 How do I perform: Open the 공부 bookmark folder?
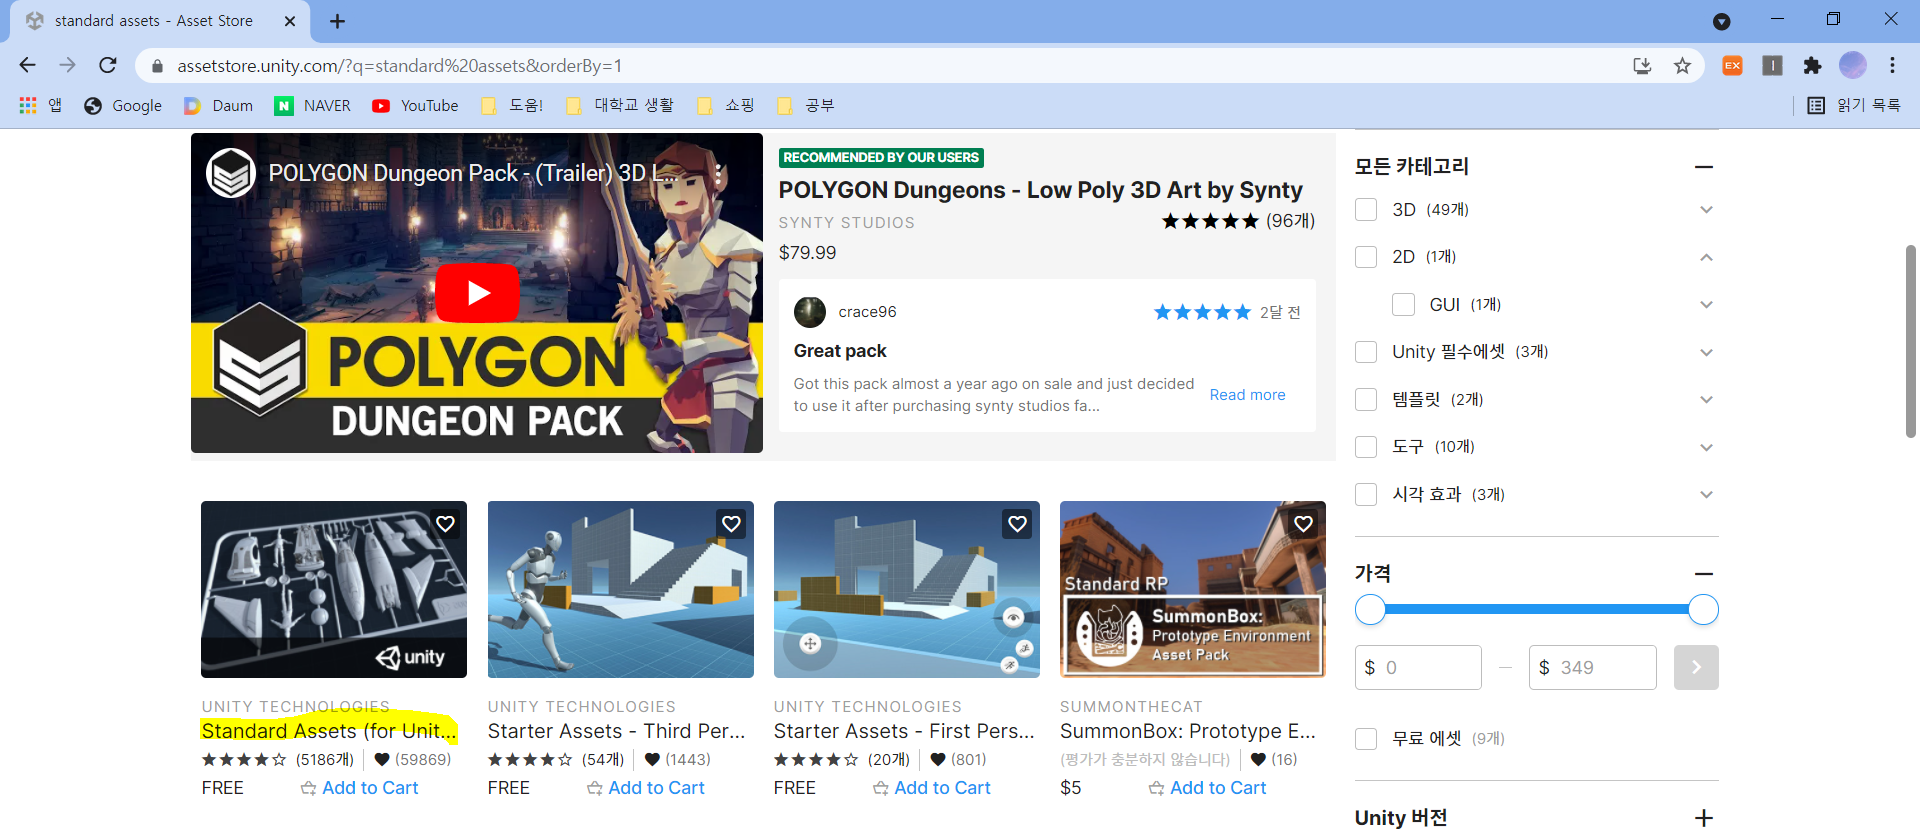806,105
